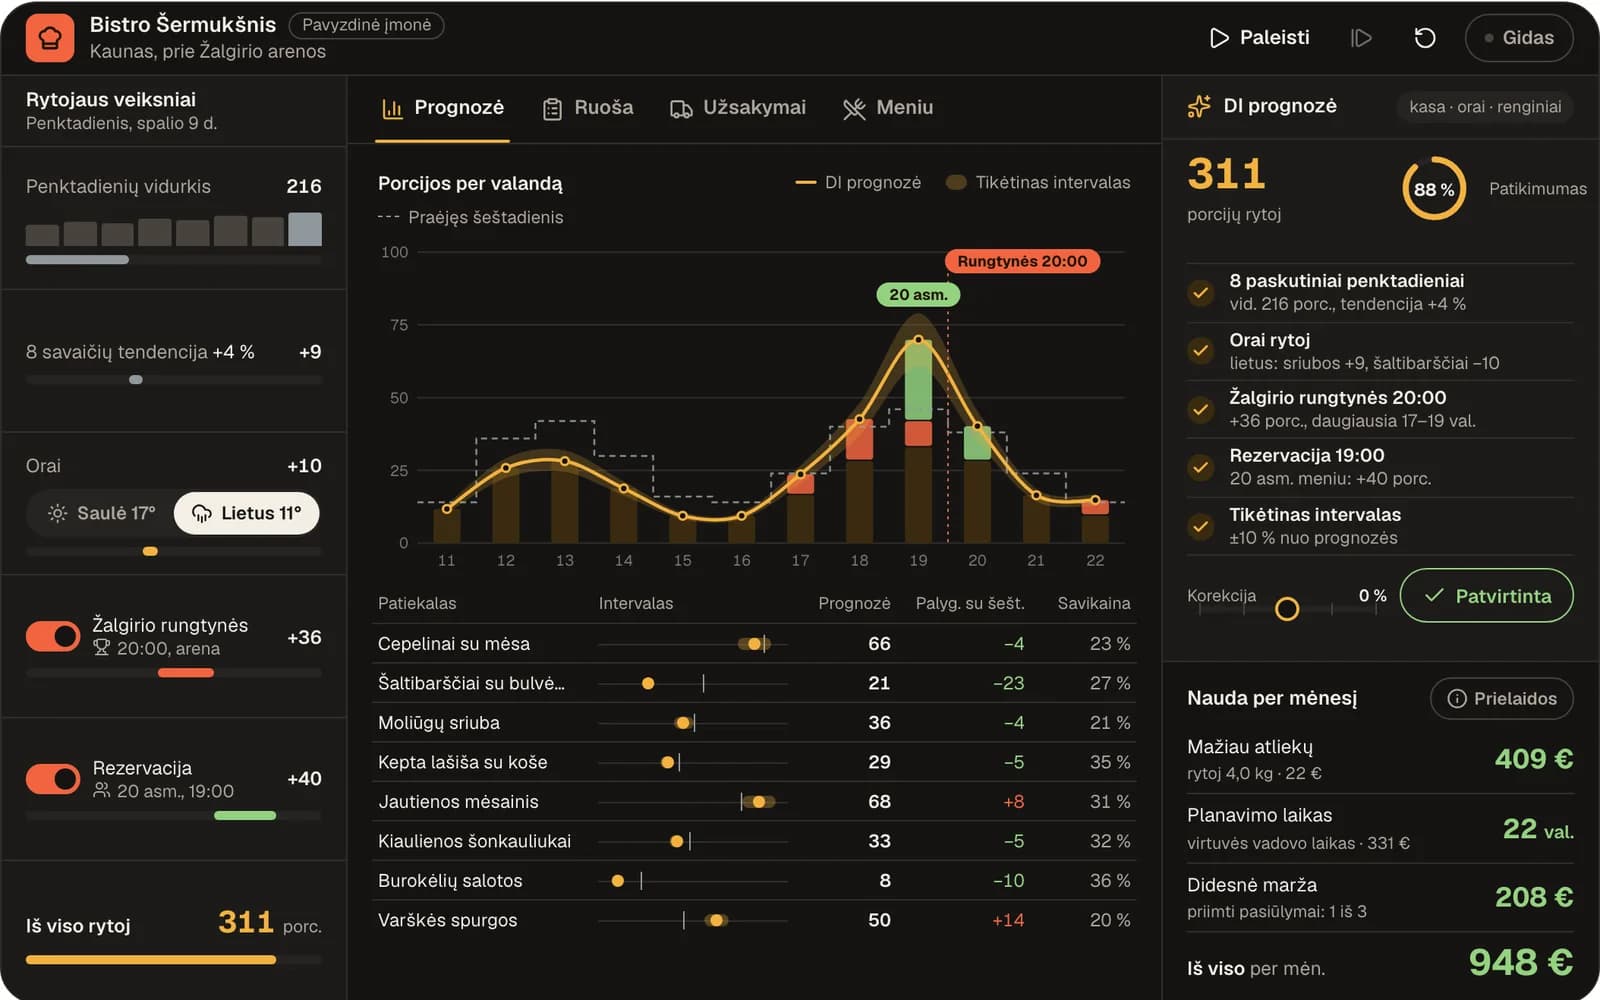The image size is (1600, 1000).
Task: Click the Korekcija slider handle
Action: pos(1287,608)
